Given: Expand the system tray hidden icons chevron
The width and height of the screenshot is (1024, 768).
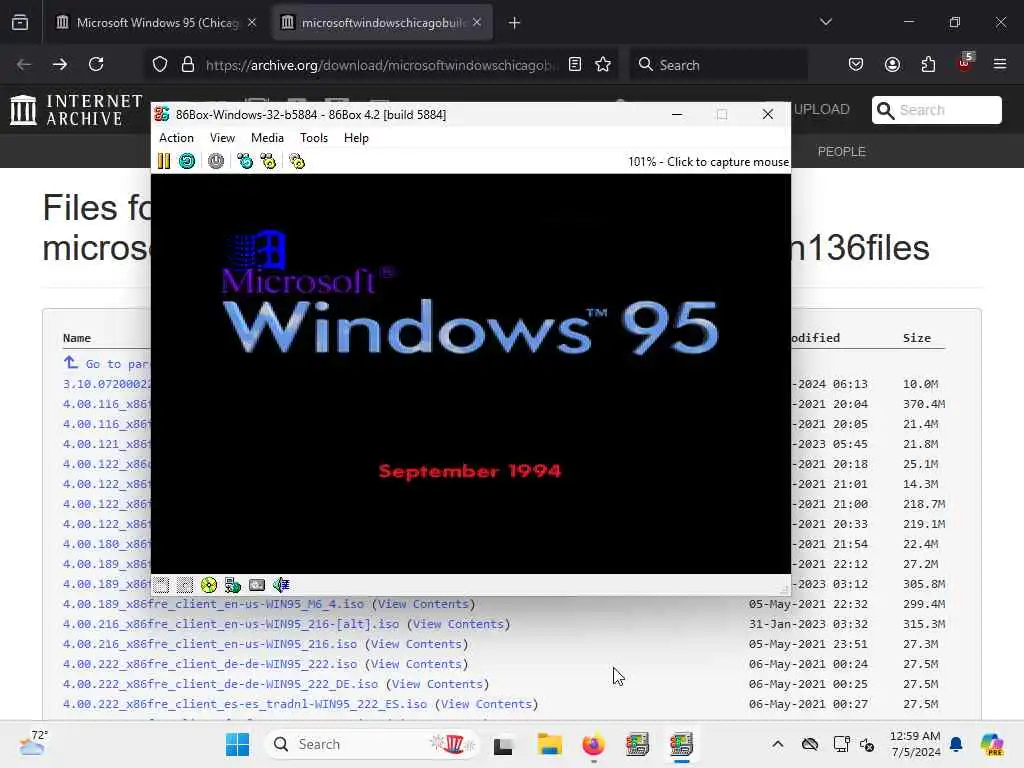Looking at the screenshot, I should tap(777, 744).
